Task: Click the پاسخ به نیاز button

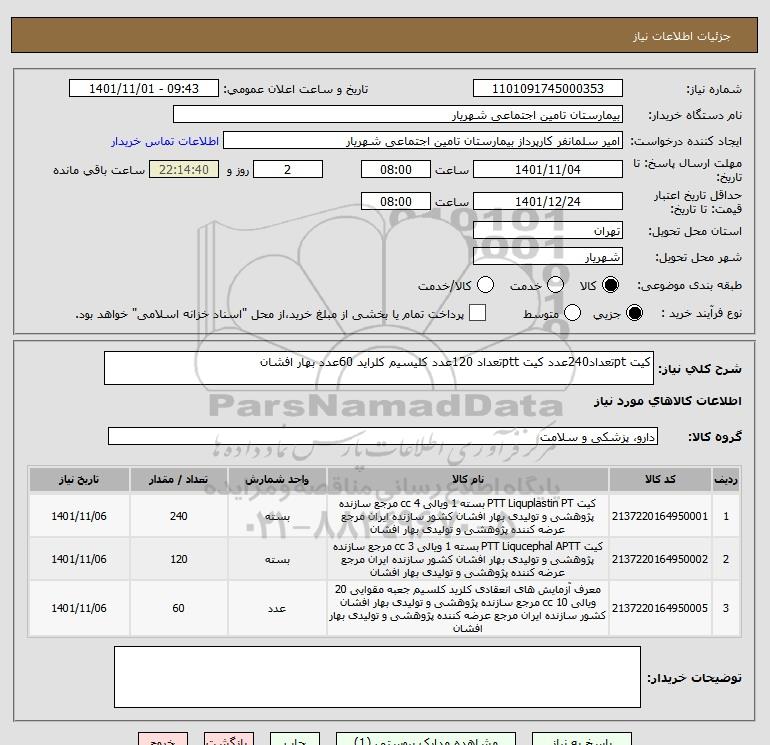Action: pyautogui.click(x=581, y=740)
